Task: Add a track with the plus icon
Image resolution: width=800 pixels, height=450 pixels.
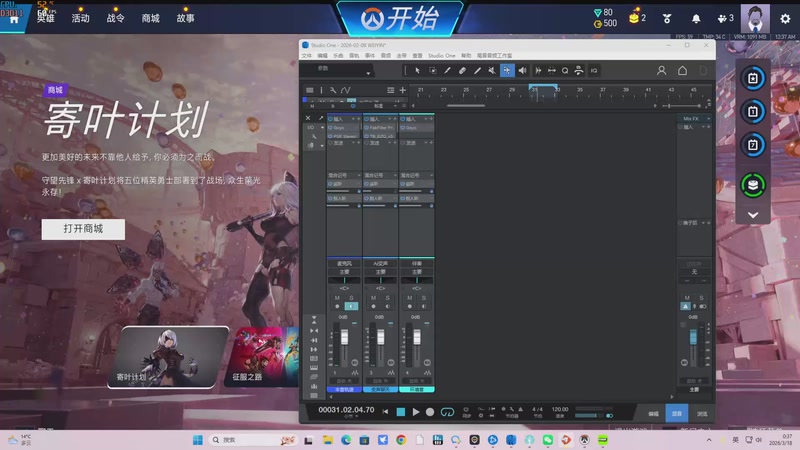Action: [x=403, y=90]
